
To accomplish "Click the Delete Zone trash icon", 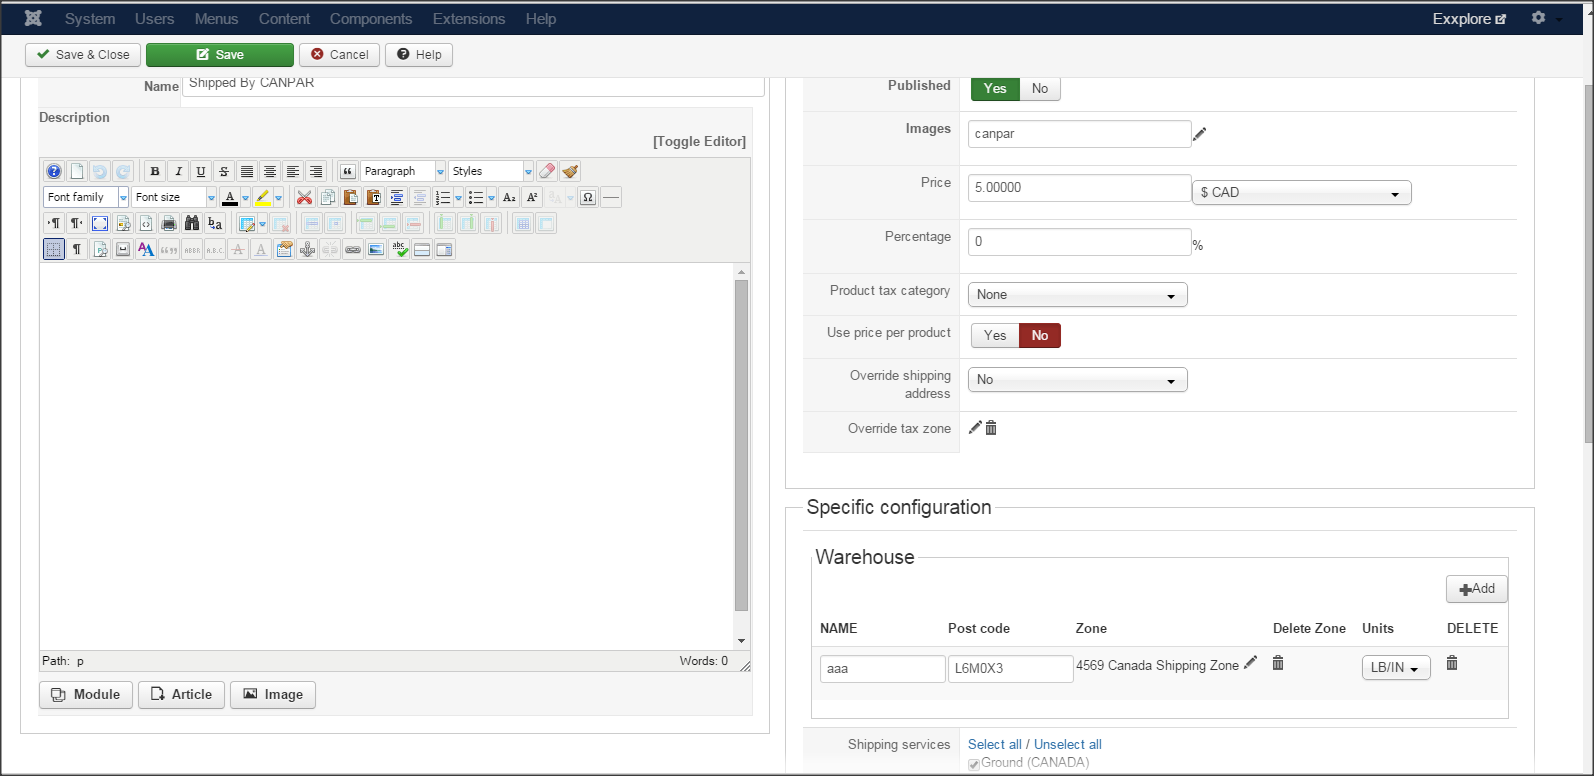I will [1278, 662].
